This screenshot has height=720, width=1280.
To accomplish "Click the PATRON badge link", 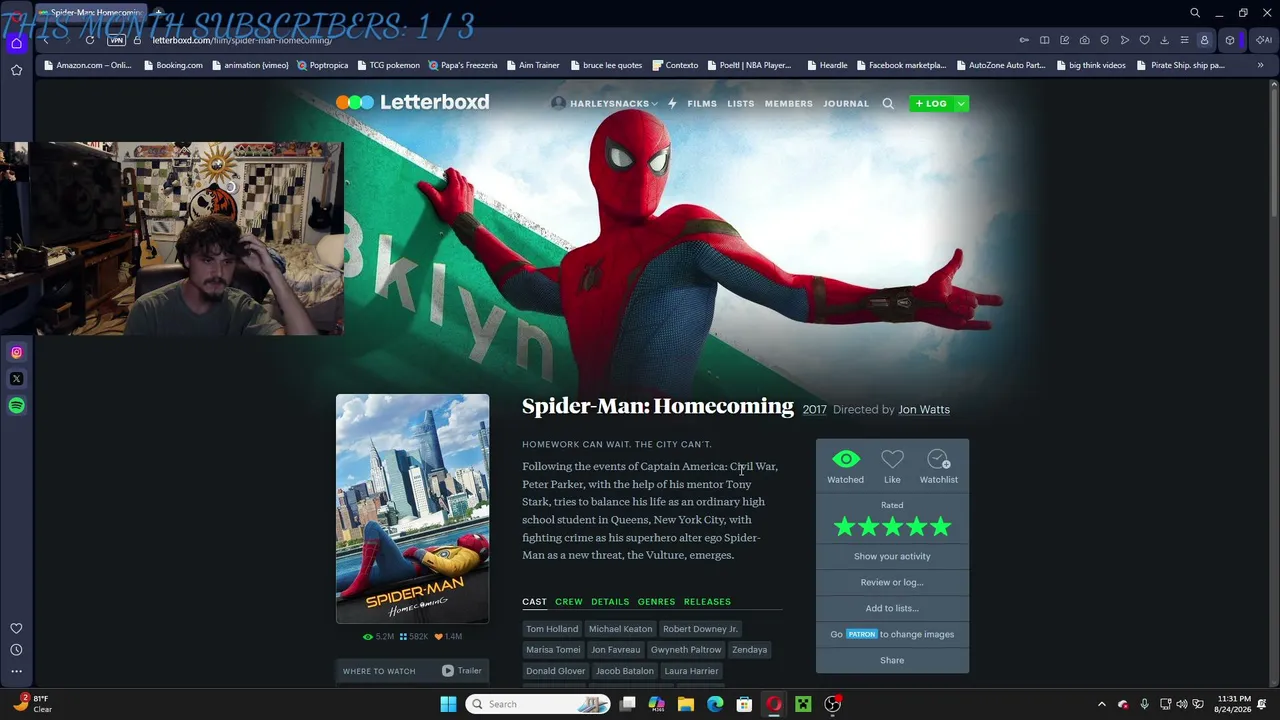I will click(861, 634).
